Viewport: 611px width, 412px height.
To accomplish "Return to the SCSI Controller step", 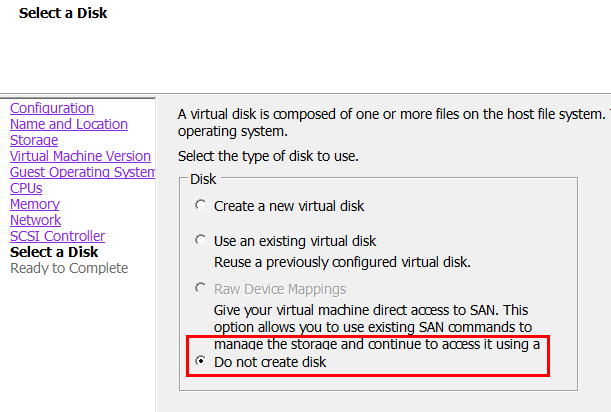I will pyautogui.click(x=57, y=236).
